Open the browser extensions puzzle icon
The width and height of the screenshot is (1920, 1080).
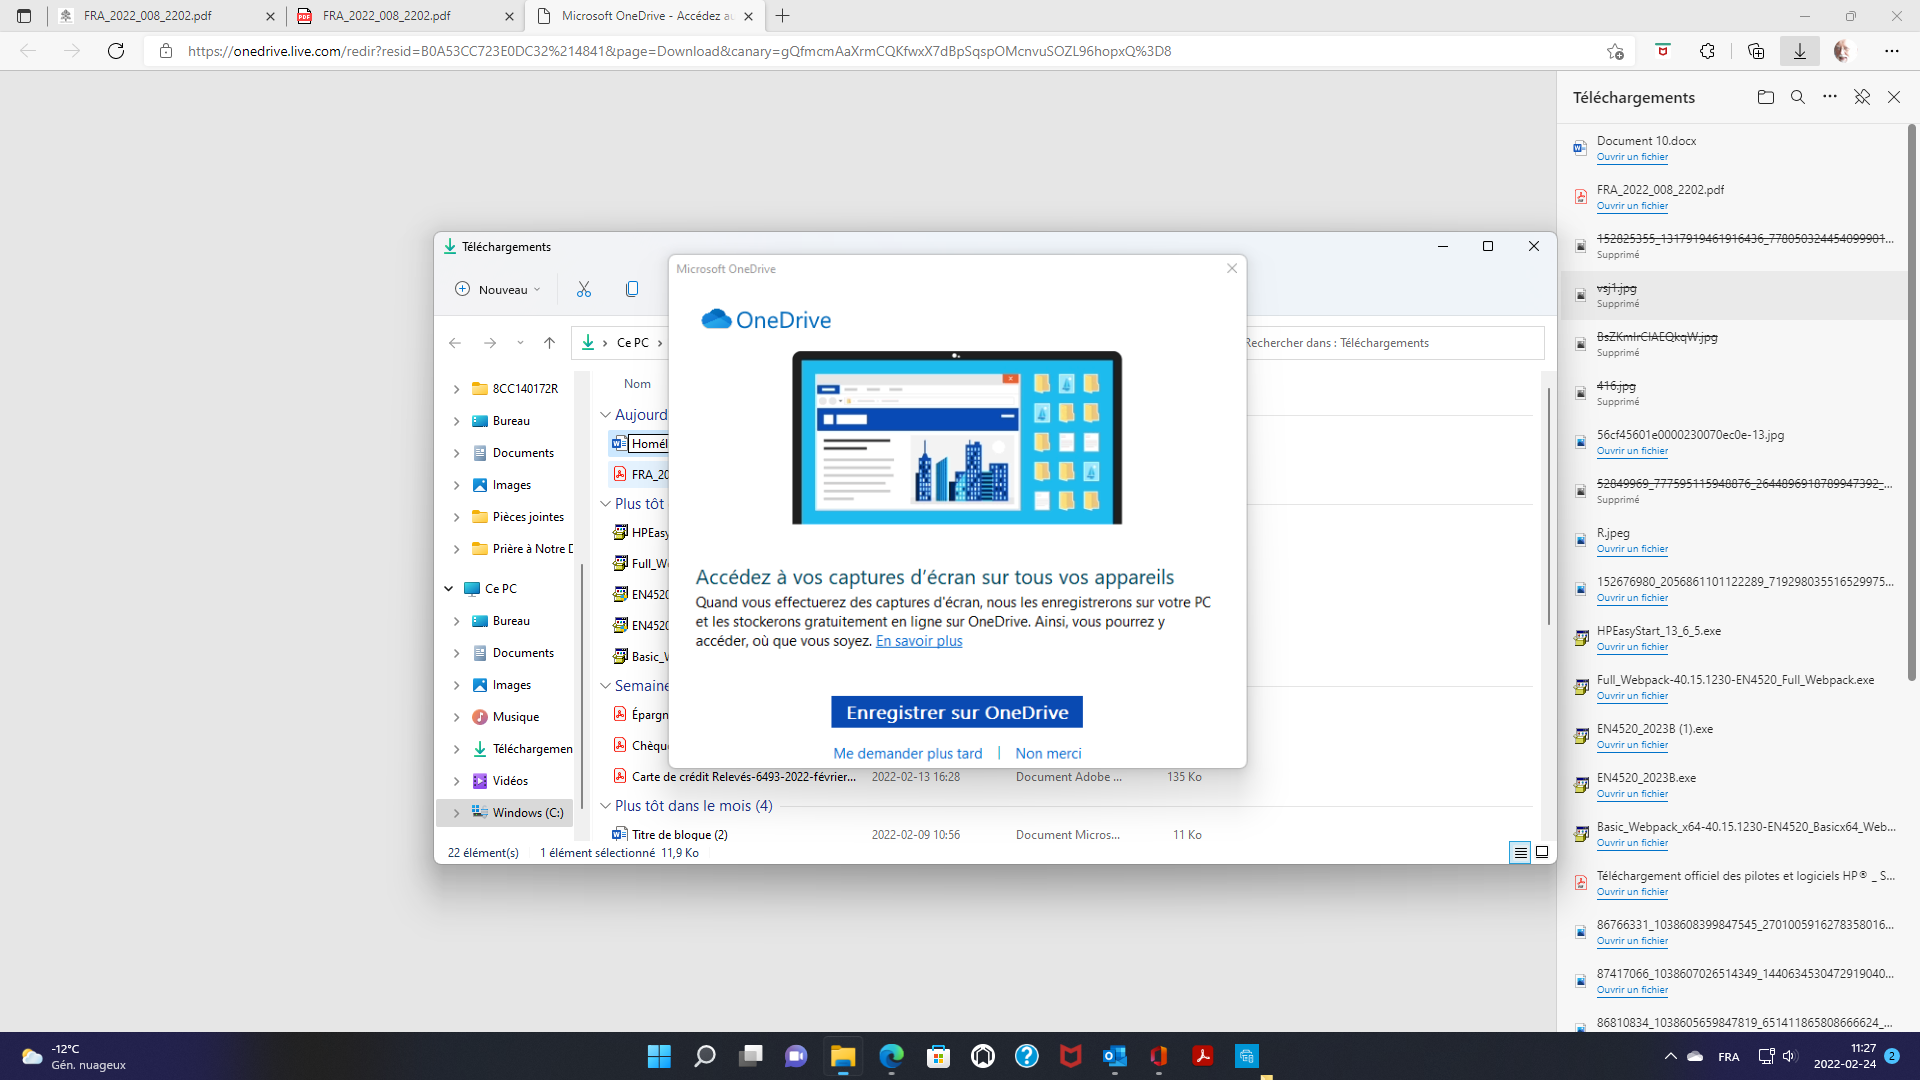point(1707,51)
